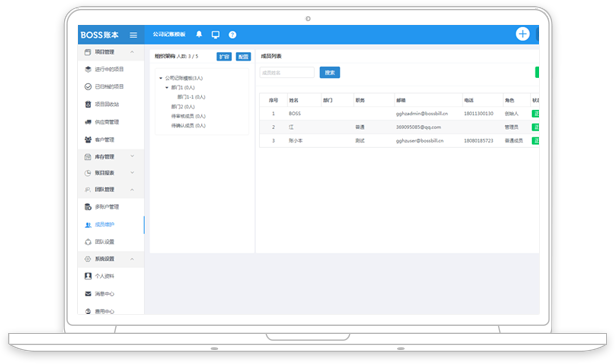Toggle the hamburger sidebar menu icon
This screenshot has height=364, width=615.
pos(133,35)
